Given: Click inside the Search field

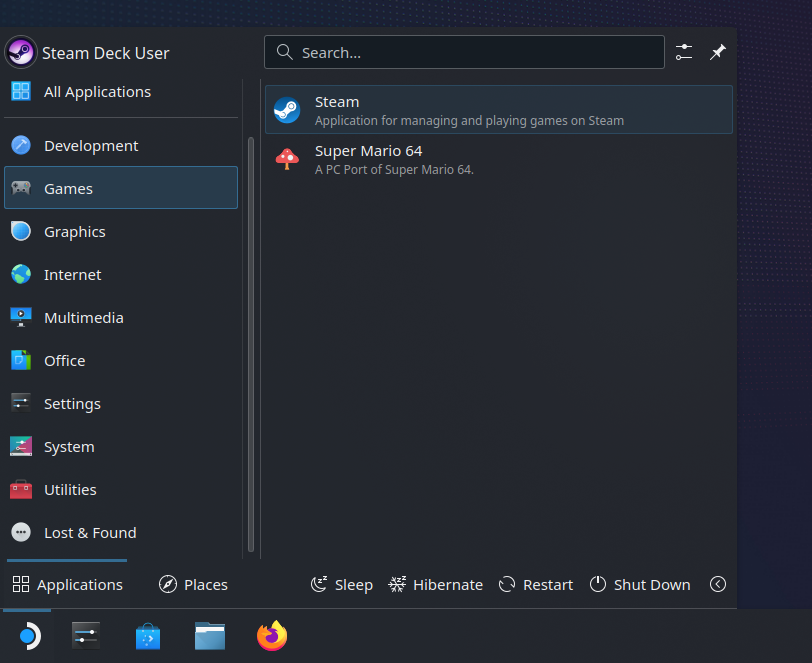Looking at the screenshot, I should coord(464,51).
